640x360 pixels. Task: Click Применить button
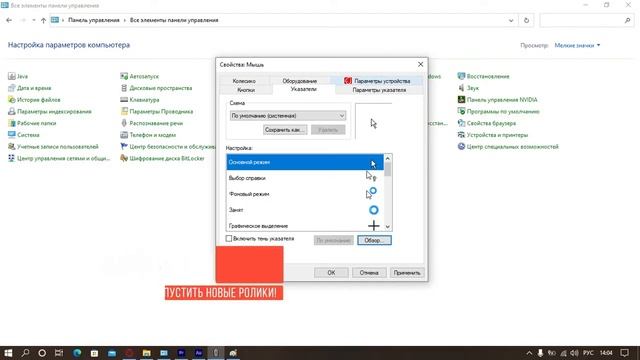click(x=407, y=273)
